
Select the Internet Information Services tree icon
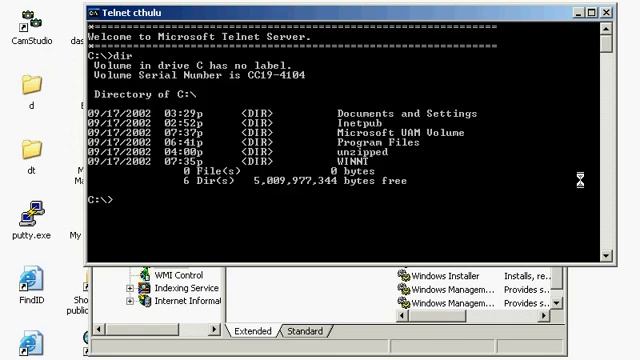144,301
